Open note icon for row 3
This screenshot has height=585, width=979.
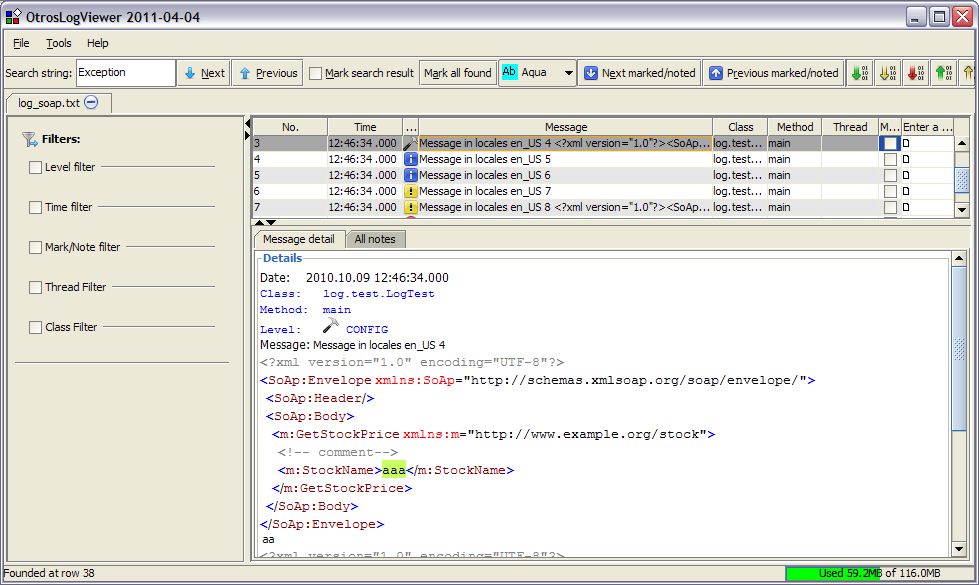[x=906, y=143]
